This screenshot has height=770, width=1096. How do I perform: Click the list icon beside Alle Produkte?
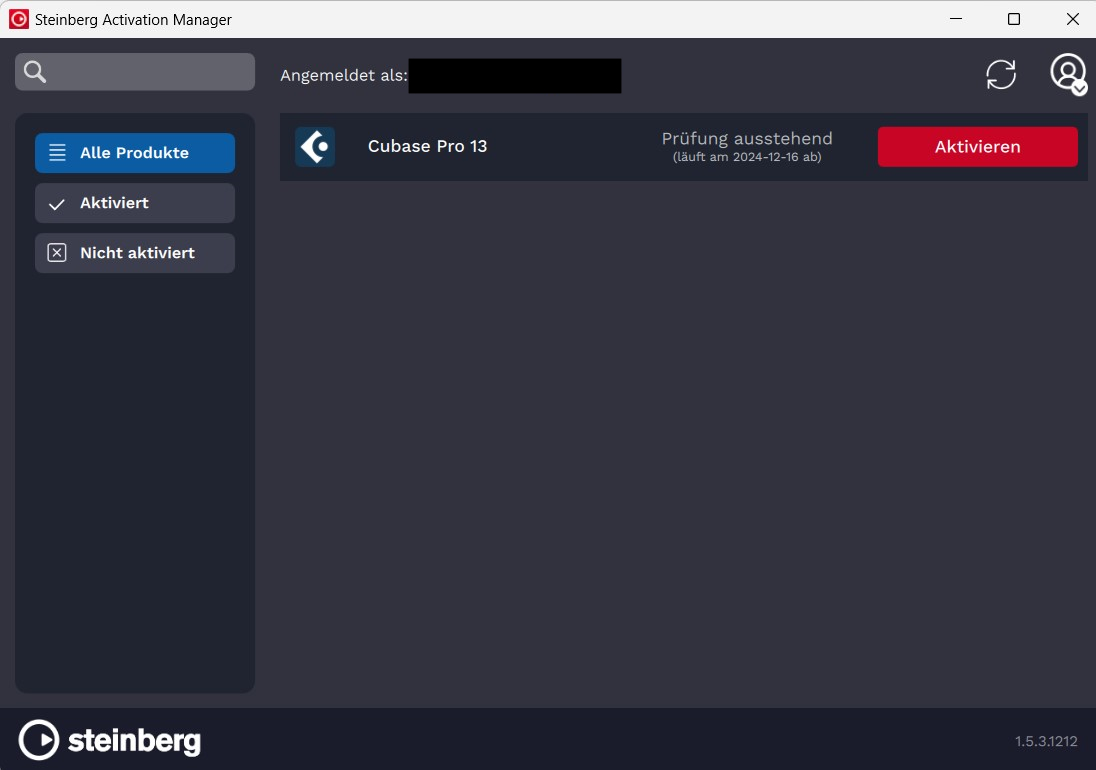(x=58, y=153)
